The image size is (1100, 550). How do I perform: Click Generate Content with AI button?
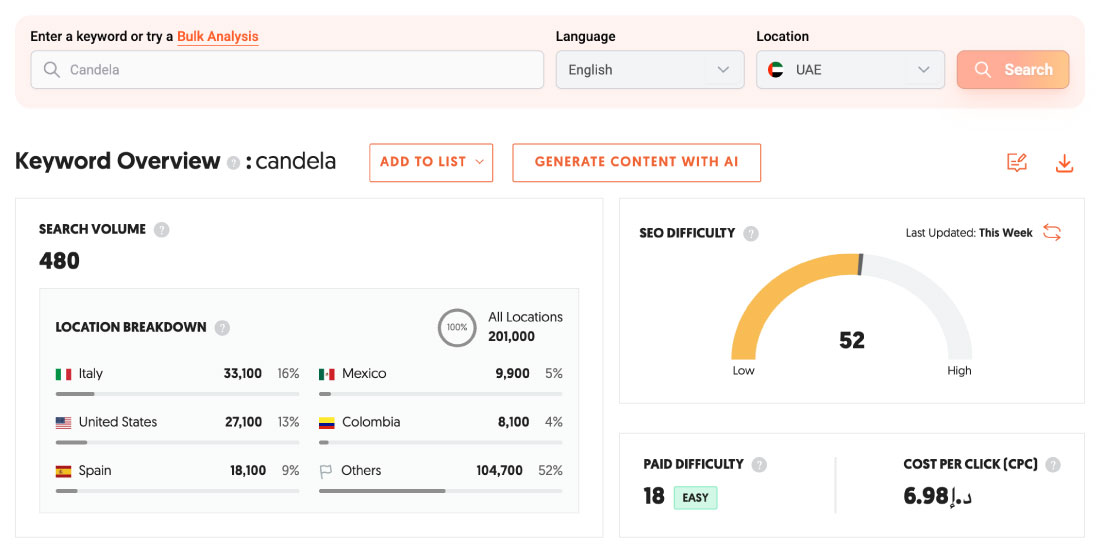[636, 163]
